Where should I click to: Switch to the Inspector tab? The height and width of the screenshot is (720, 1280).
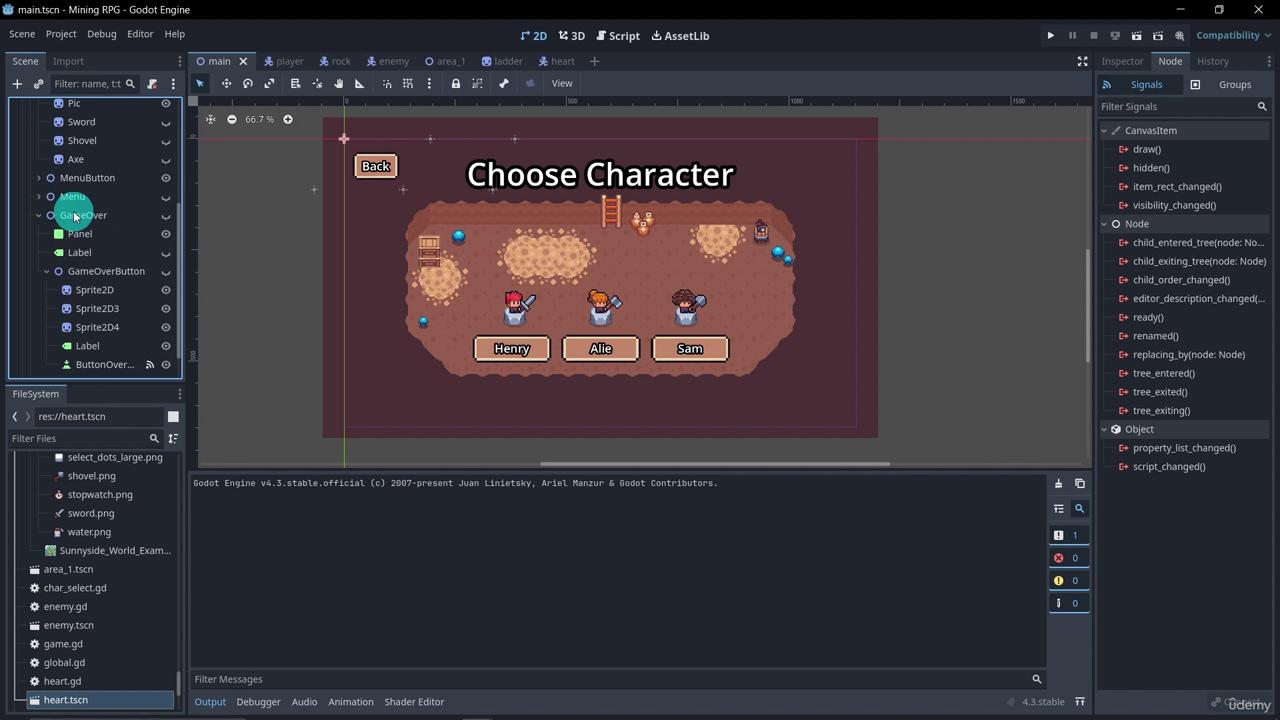click(1122, 62)
